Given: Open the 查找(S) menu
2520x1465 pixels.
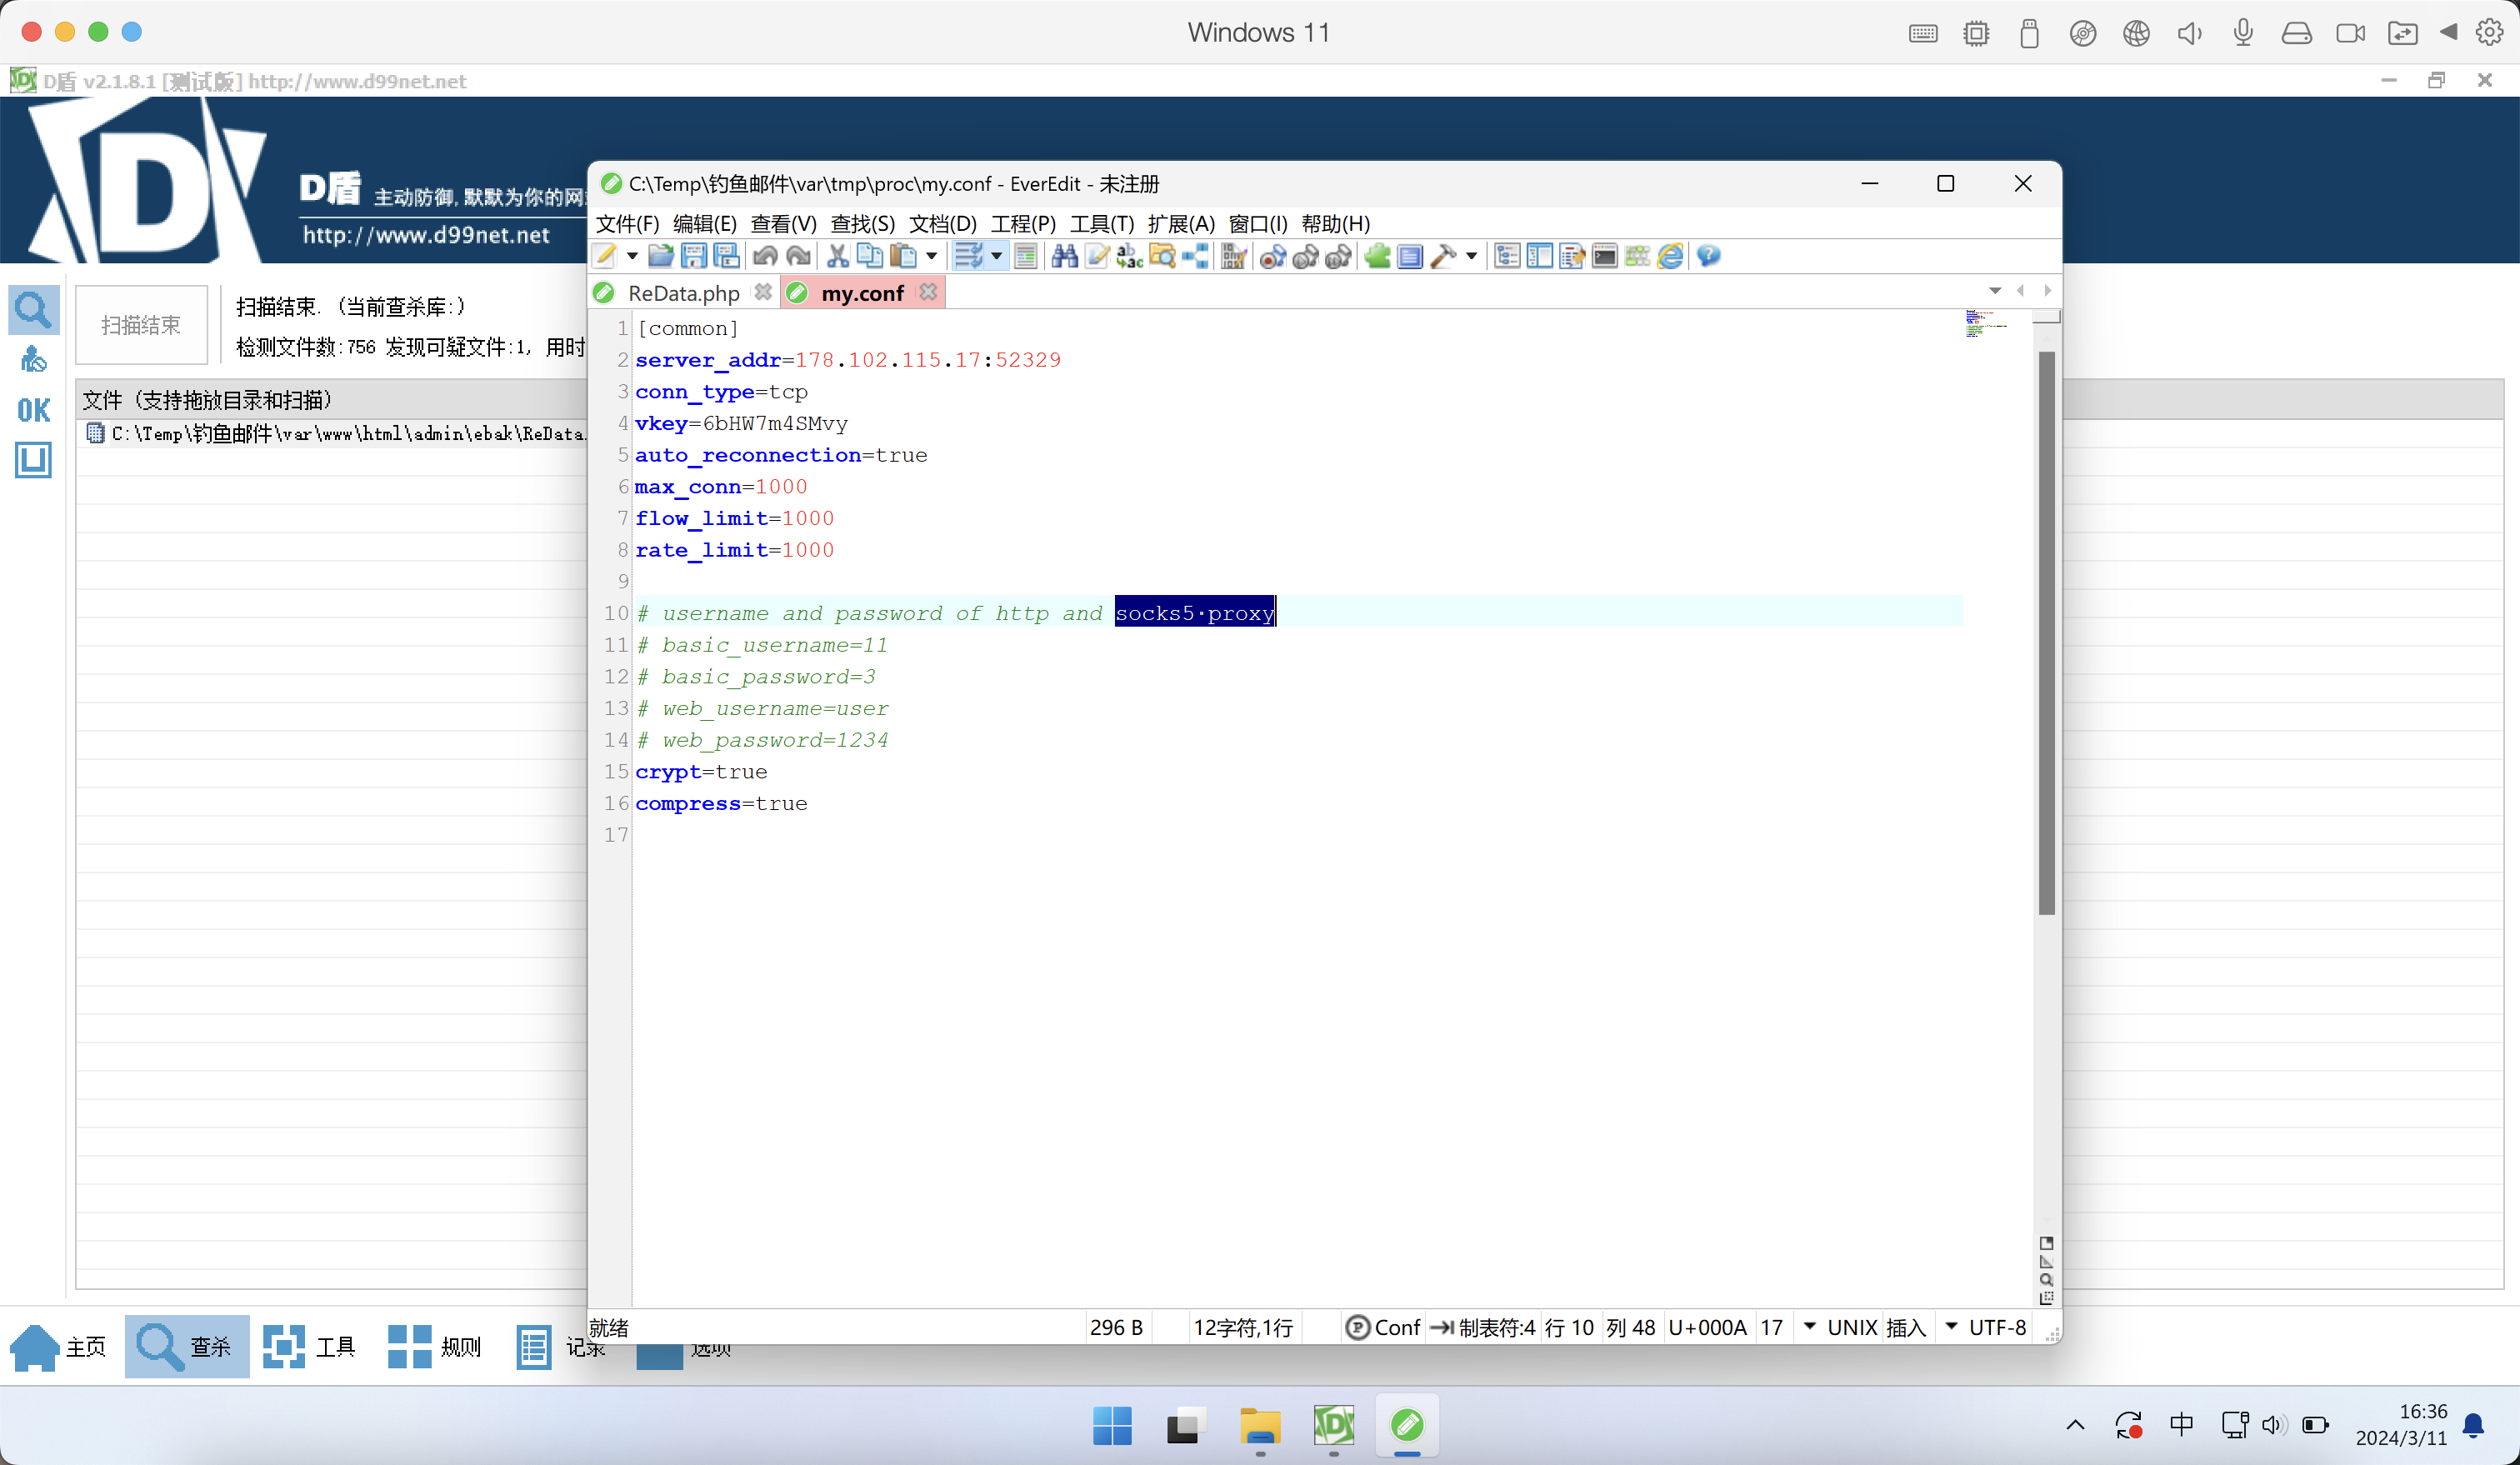Looking at the screenshot, I should pyautogui.click(x=862, y=224).
